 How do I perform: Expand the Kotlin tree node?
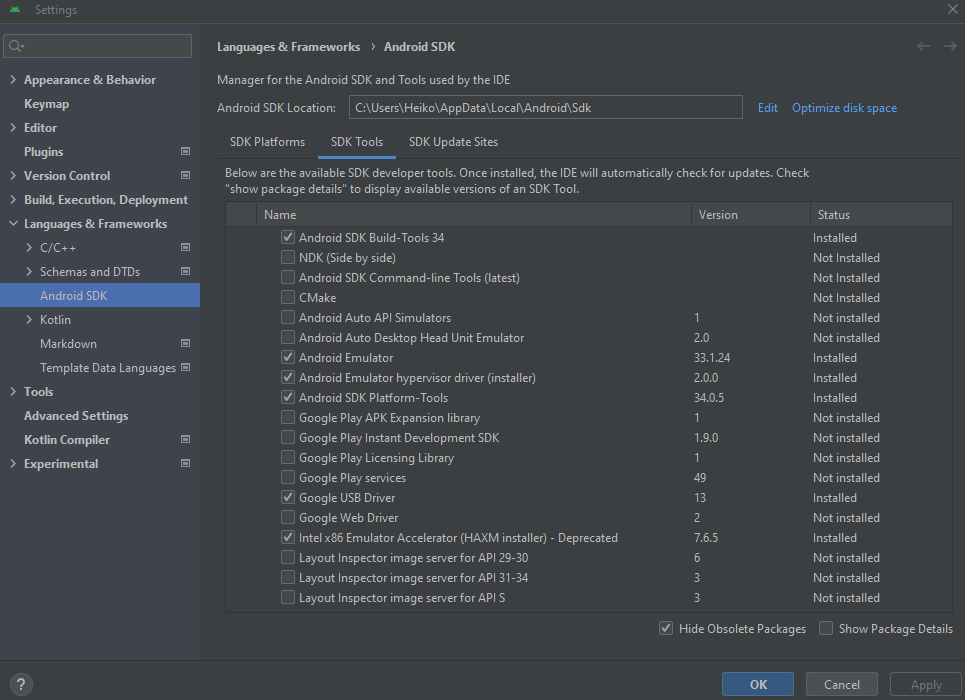[29, 320]
